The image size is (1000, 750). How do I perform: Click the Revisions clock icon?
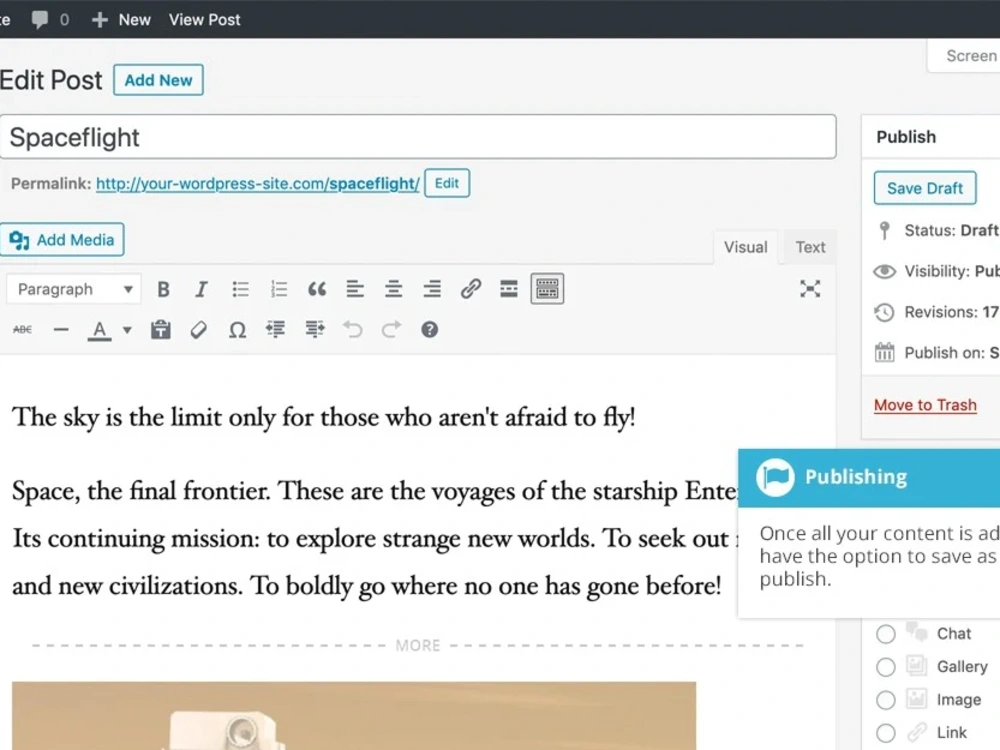(884, 312)
